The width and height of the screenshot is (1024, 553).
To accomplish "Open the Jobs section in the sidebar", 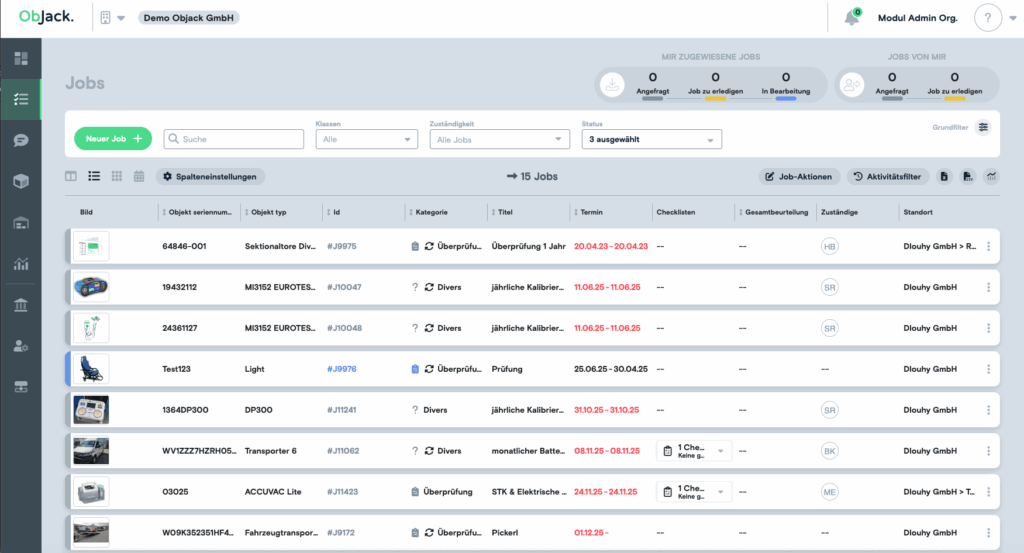I will (x=20, y=99).
